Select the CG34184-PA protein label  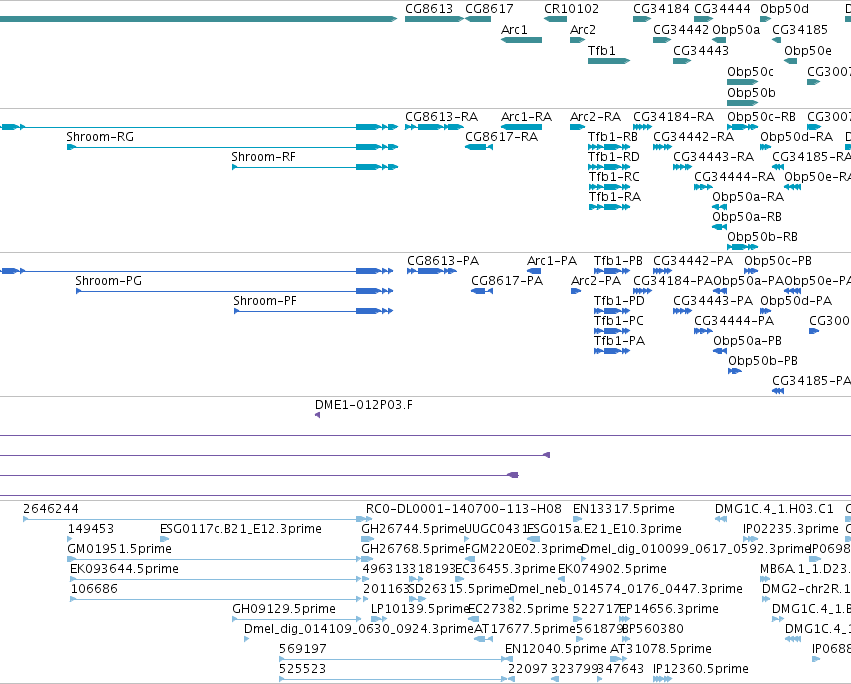click(673, 281)
